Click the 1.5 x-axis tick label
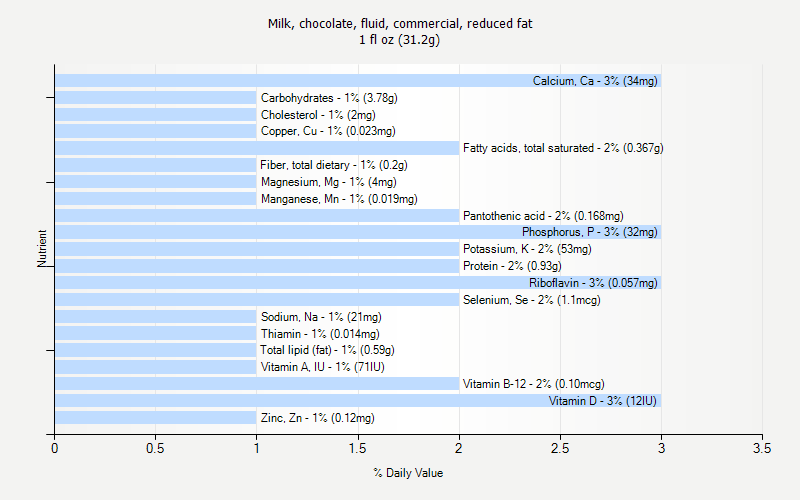The image size is (800, 500). click(x=358, y=448)
